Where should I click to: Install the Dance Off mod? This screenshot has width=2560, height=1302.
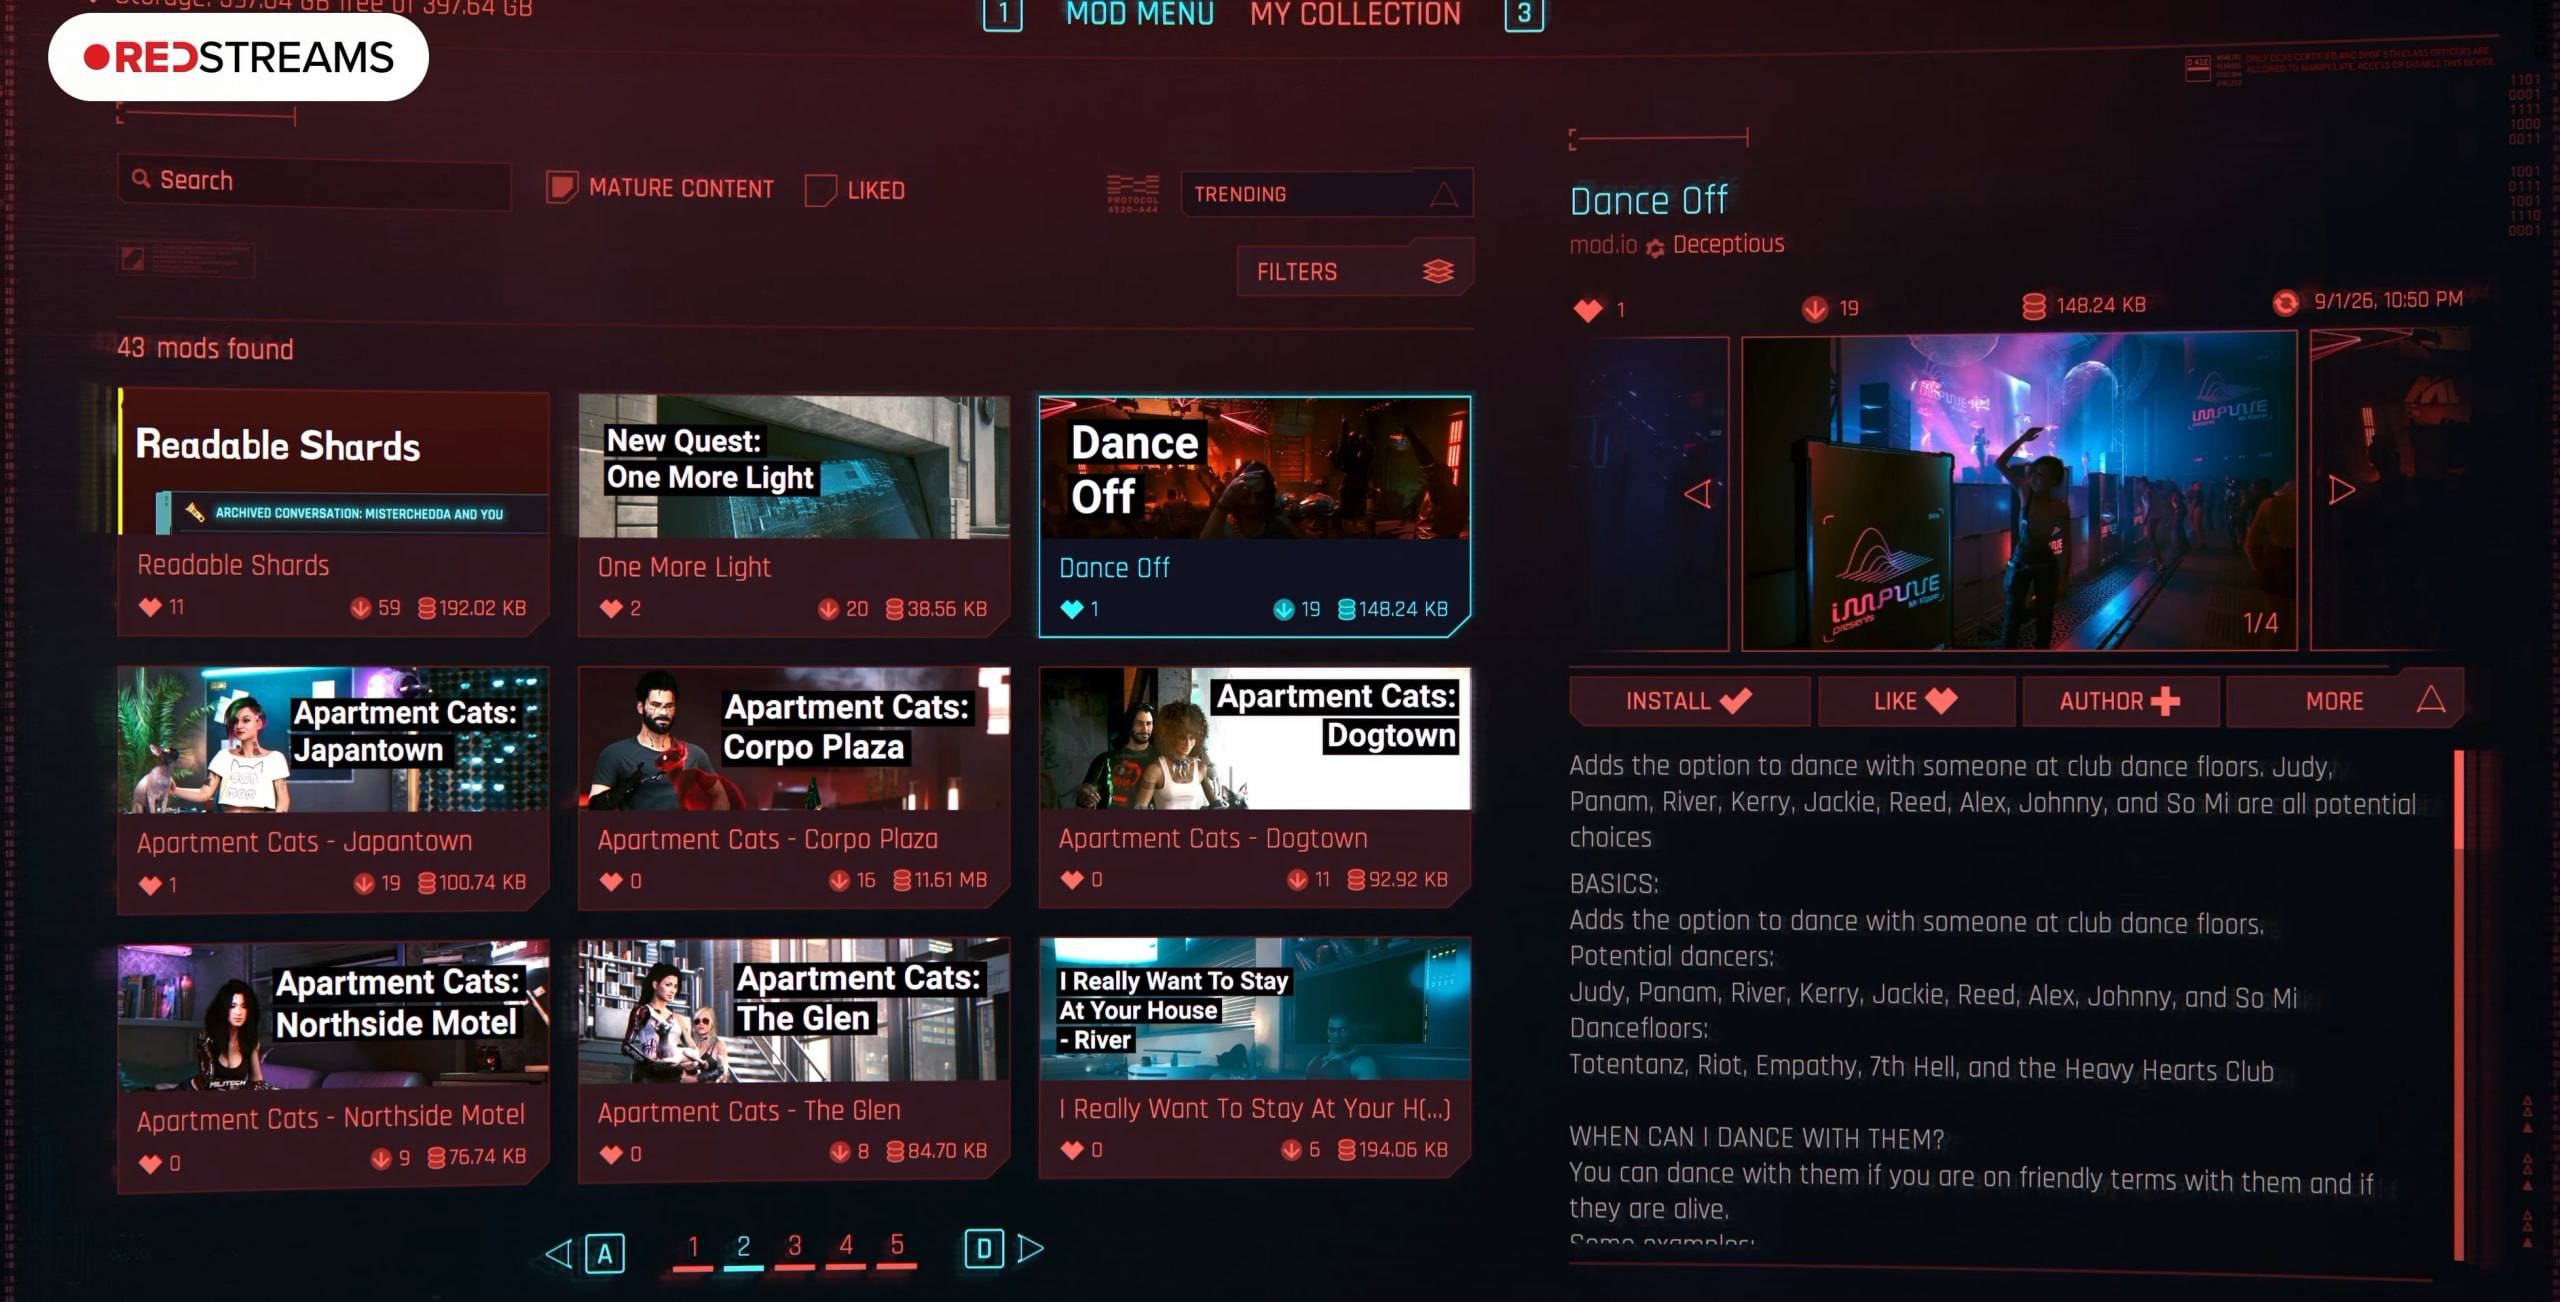[x=1689, y=701]
